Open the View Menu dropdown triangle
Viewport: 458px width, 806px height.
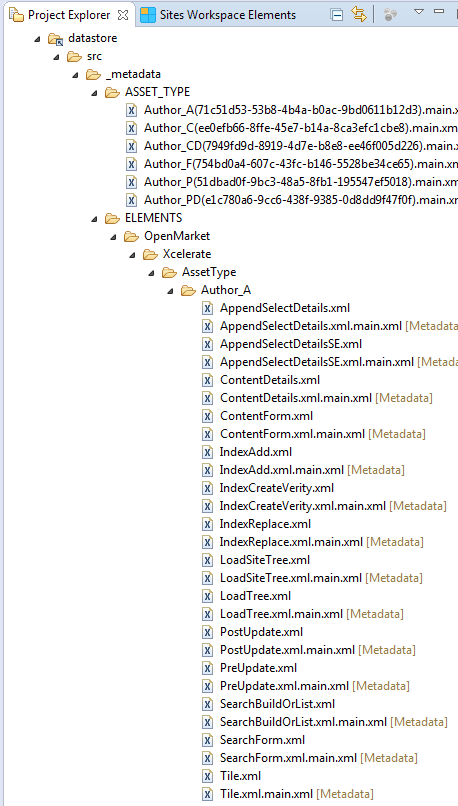coord(419,11)
